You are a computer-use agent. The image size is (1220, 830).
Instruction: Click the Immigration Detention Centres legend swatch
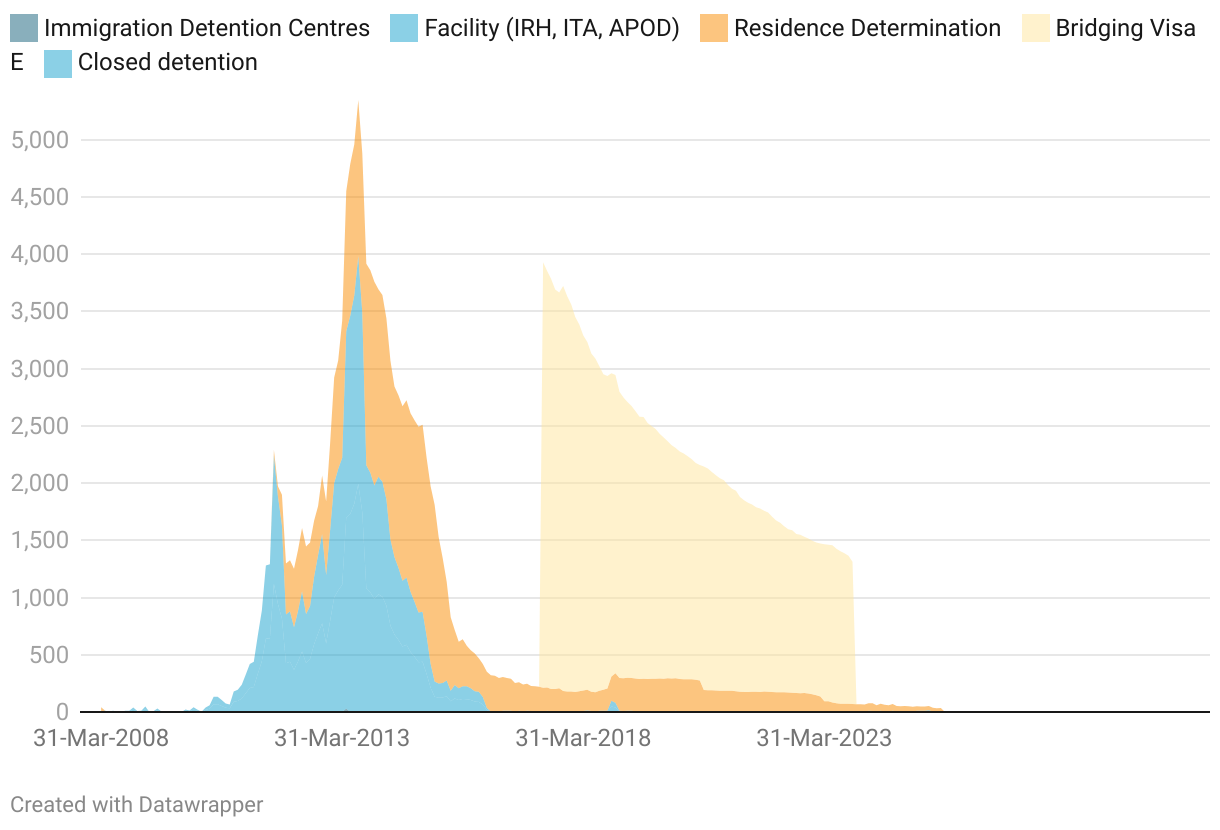[24, 28]
